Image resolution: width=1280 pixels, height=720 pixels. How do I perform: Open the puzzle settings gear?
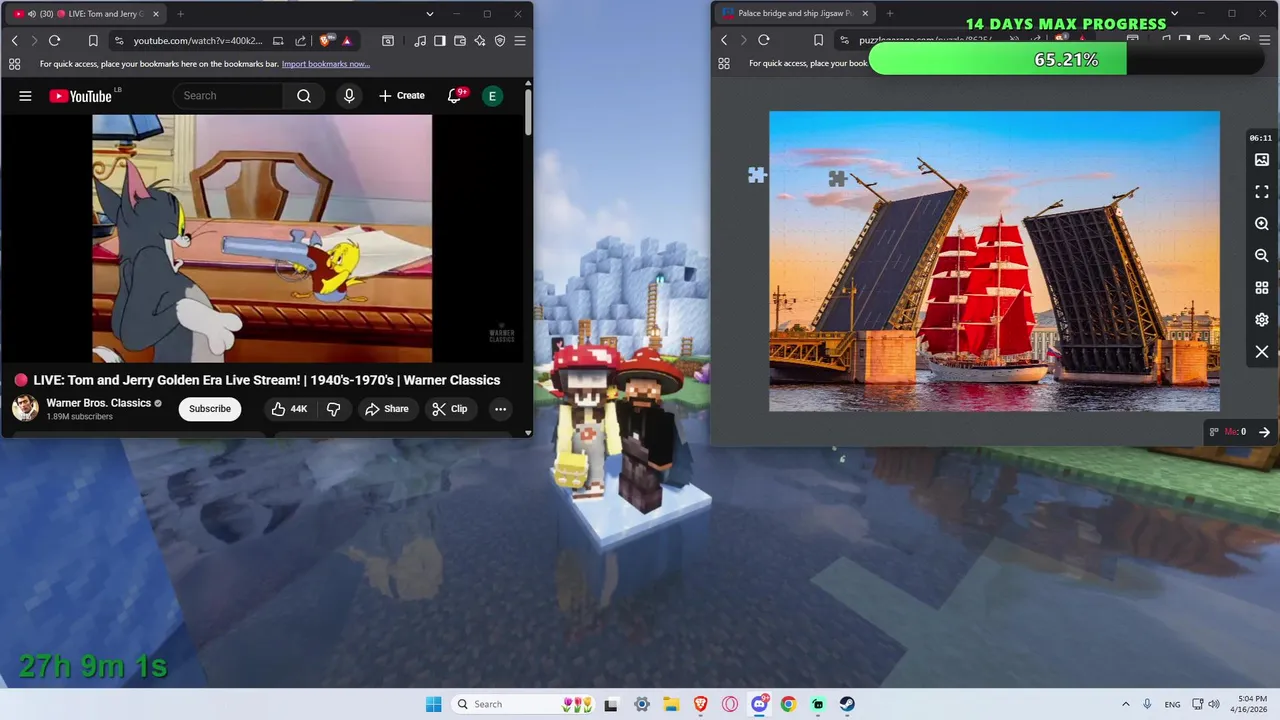pos(1262,320)
